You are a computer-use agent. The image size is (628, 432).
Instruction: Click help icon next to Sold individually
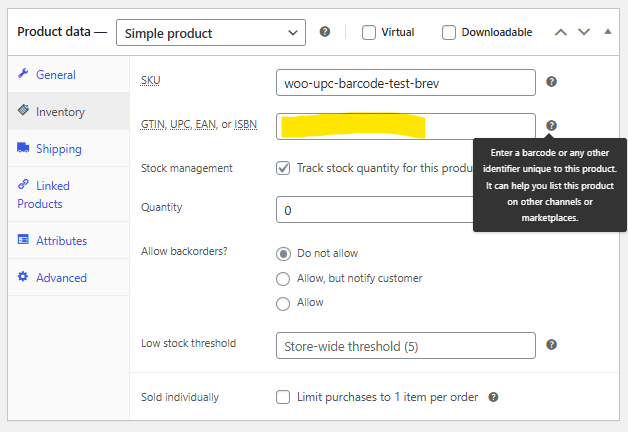coord(493,397)
